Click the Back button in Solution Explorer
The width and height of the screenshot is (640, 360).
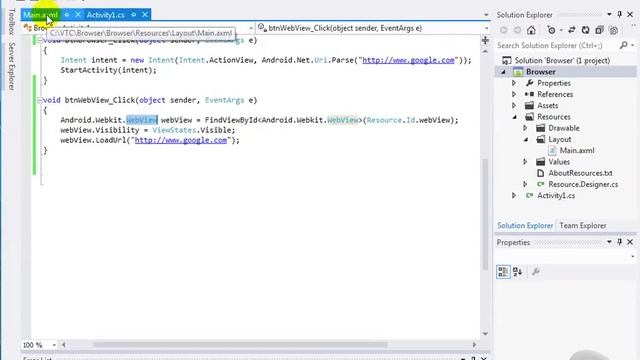[504, 30]
